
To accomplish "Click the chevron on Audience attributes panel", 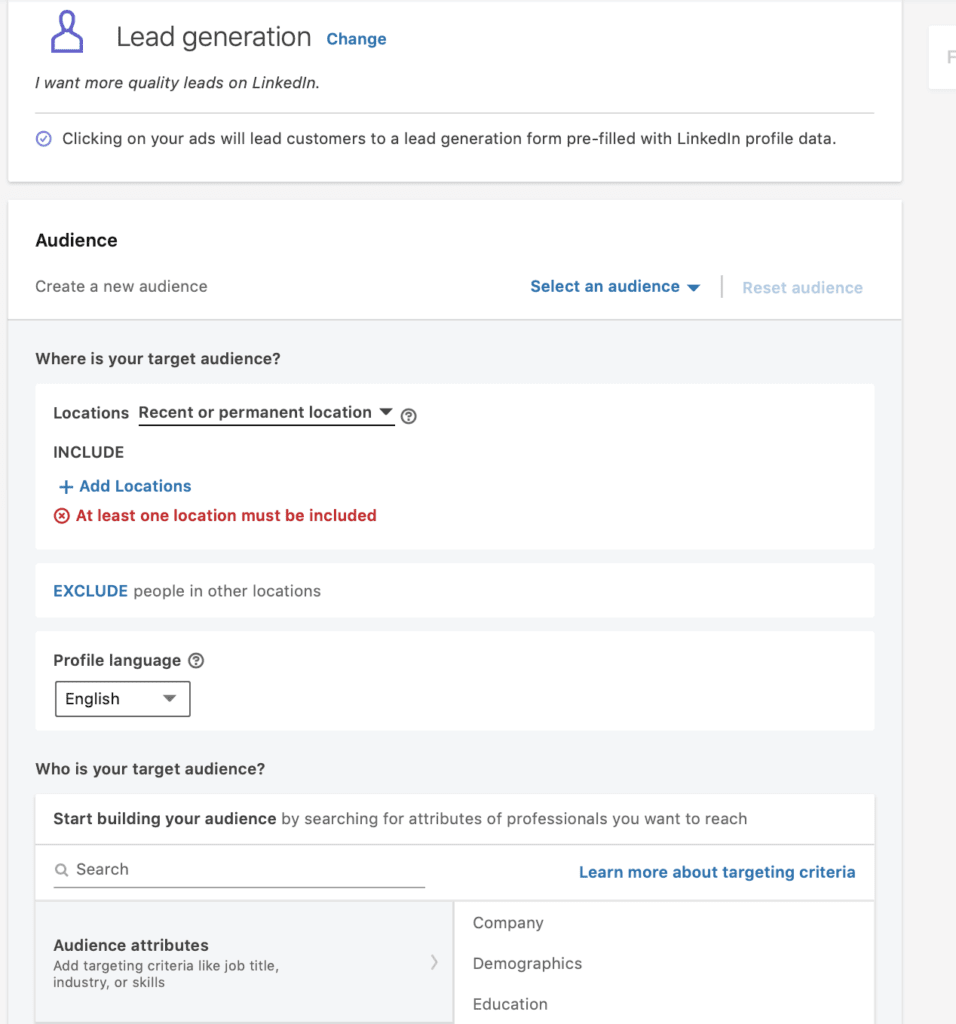I will click(x=435, y=962).
